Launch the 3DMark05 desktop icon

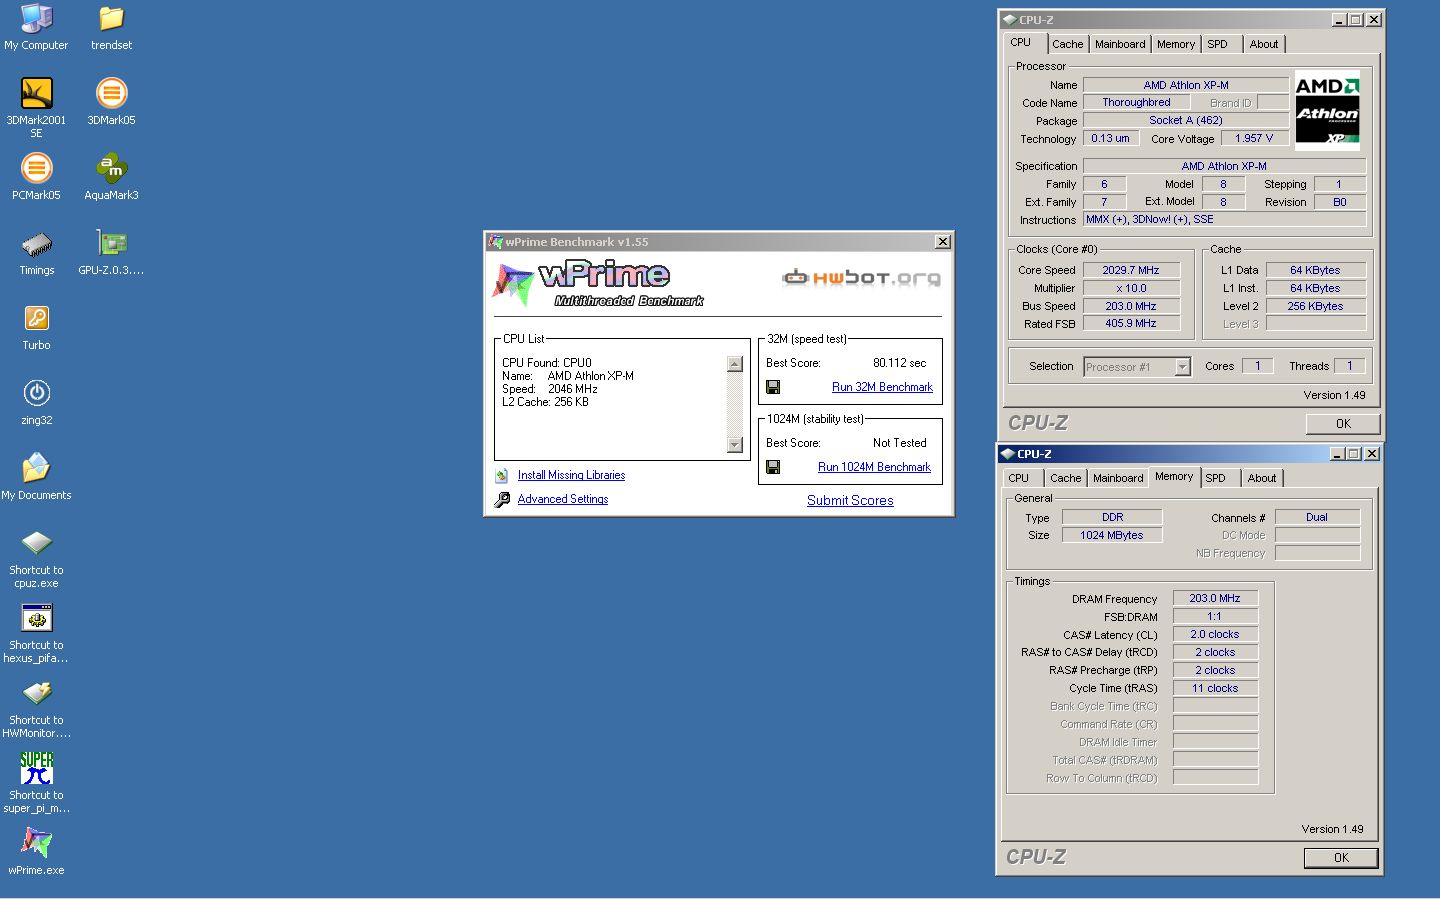pyautogui.click(x=111, y=93)
